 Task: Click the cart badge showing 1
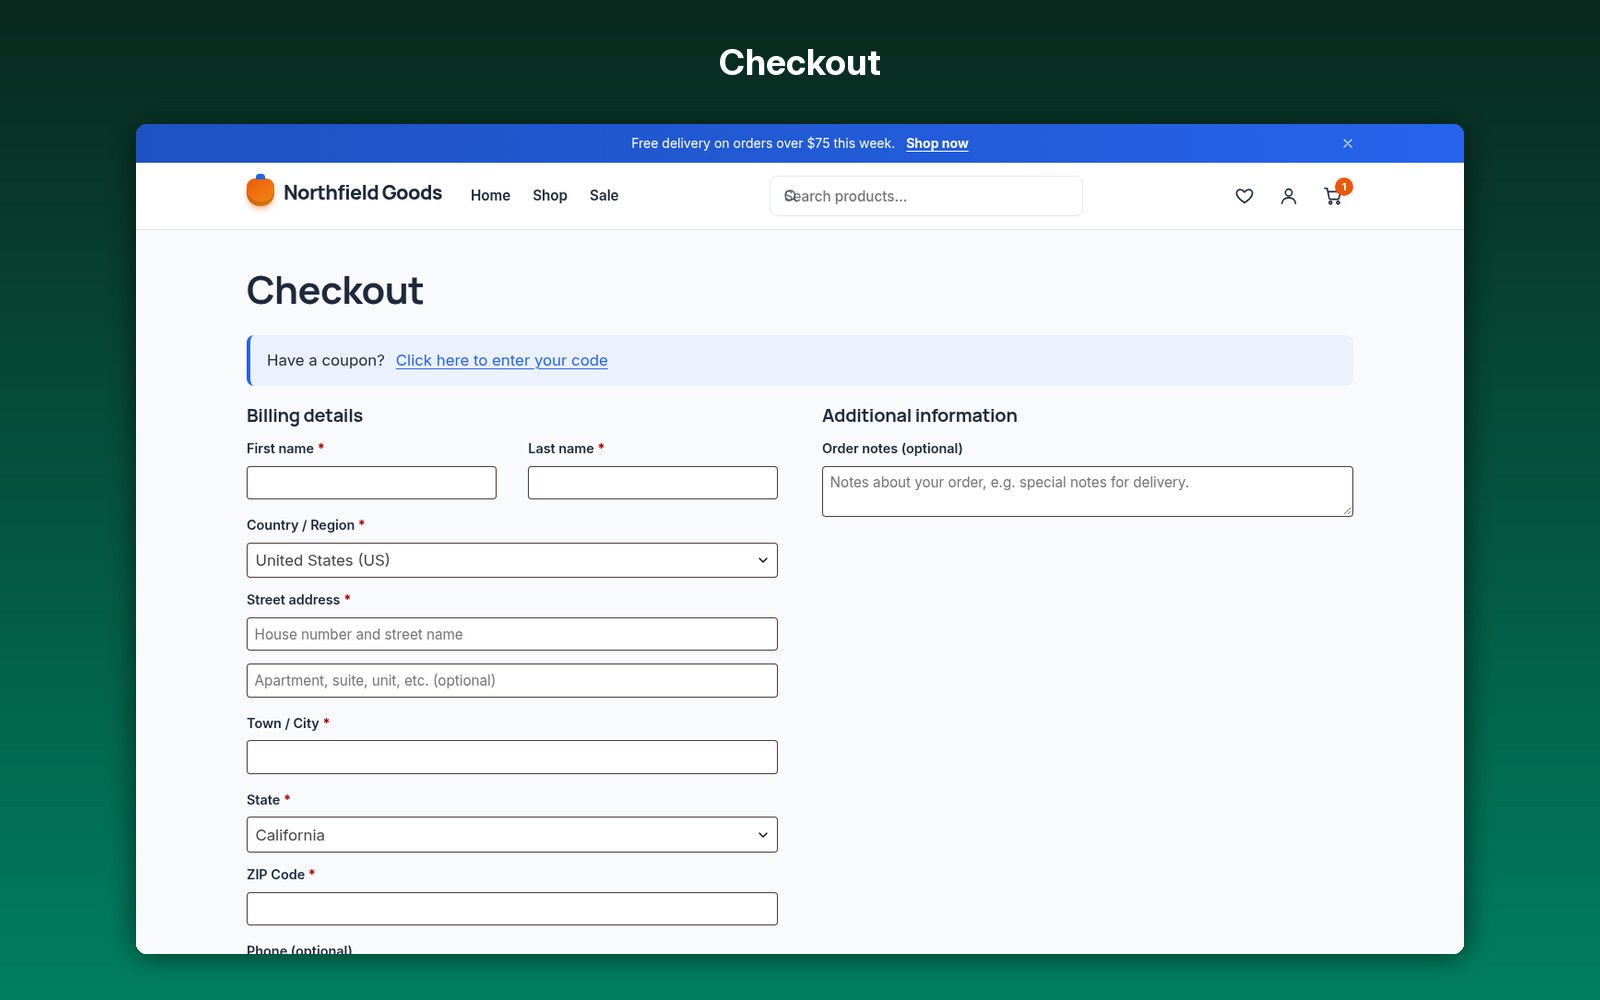pos(1344,186)
